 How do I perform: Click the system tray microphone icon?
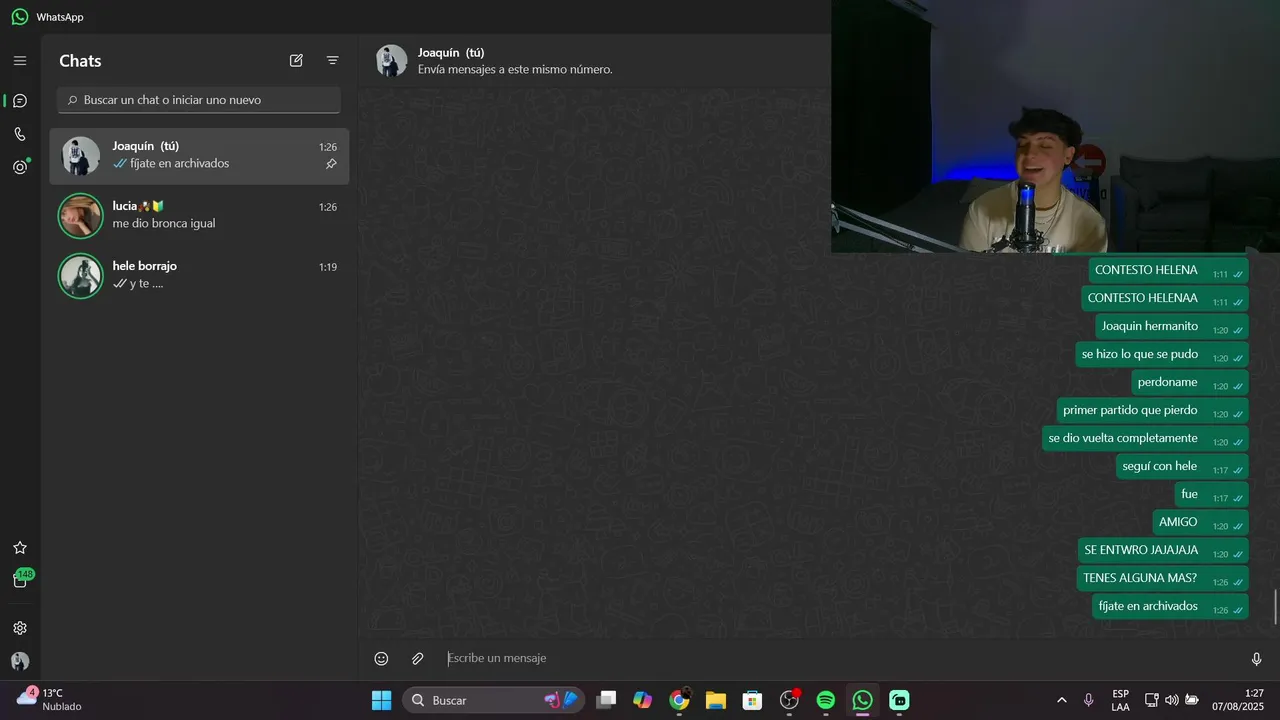[x=1089, y=700]
